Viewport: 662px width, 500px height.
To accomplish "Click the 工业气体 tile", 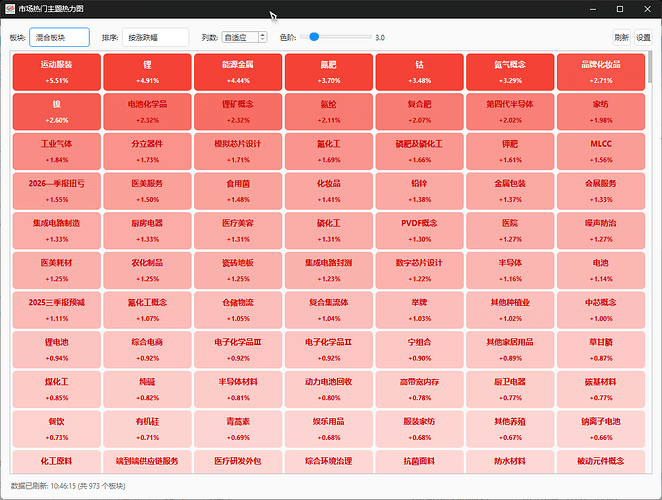I will tap(57, 151).
